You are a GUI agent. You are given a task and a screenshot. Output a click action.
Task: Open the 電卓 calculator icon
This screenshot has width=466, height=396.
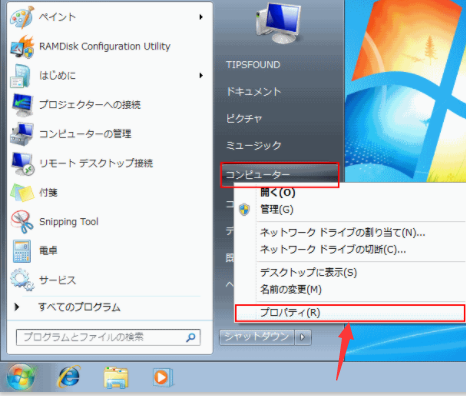click(22, 251)
